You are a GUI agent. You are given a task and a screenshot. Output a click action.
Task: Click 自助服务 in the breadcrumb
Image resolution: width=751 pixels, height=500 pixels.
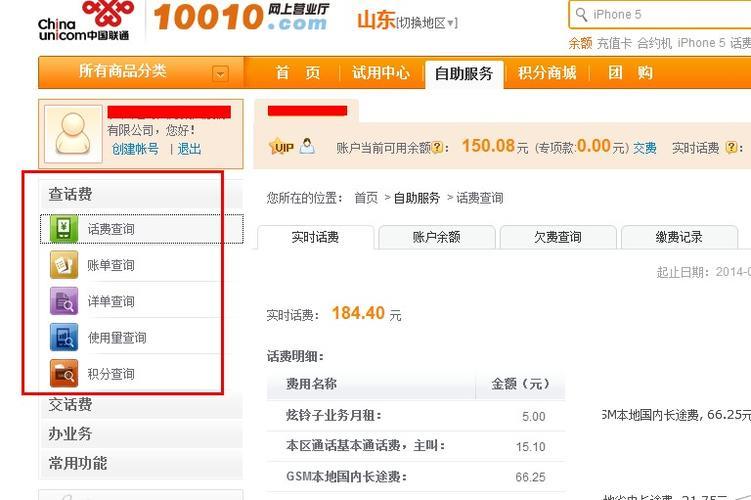coord(416,198)
